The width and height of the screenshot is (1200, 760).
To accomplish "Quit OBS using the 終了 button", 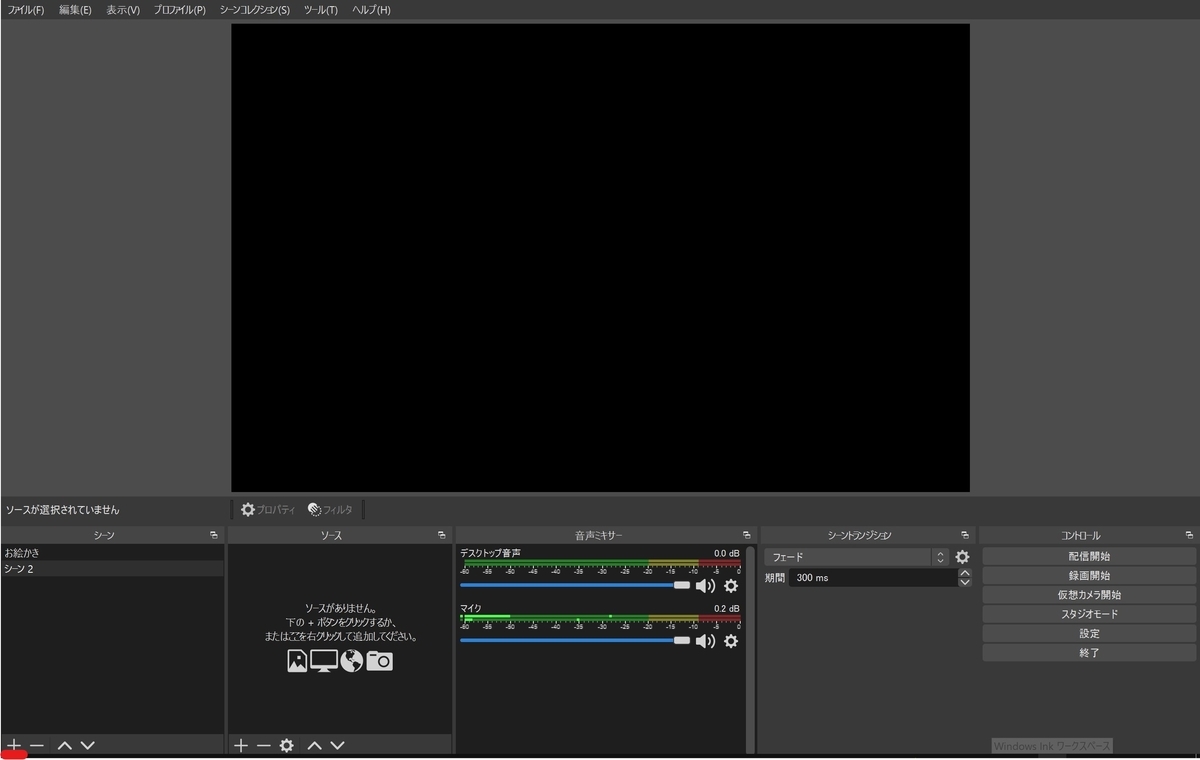I will 1089,653.
